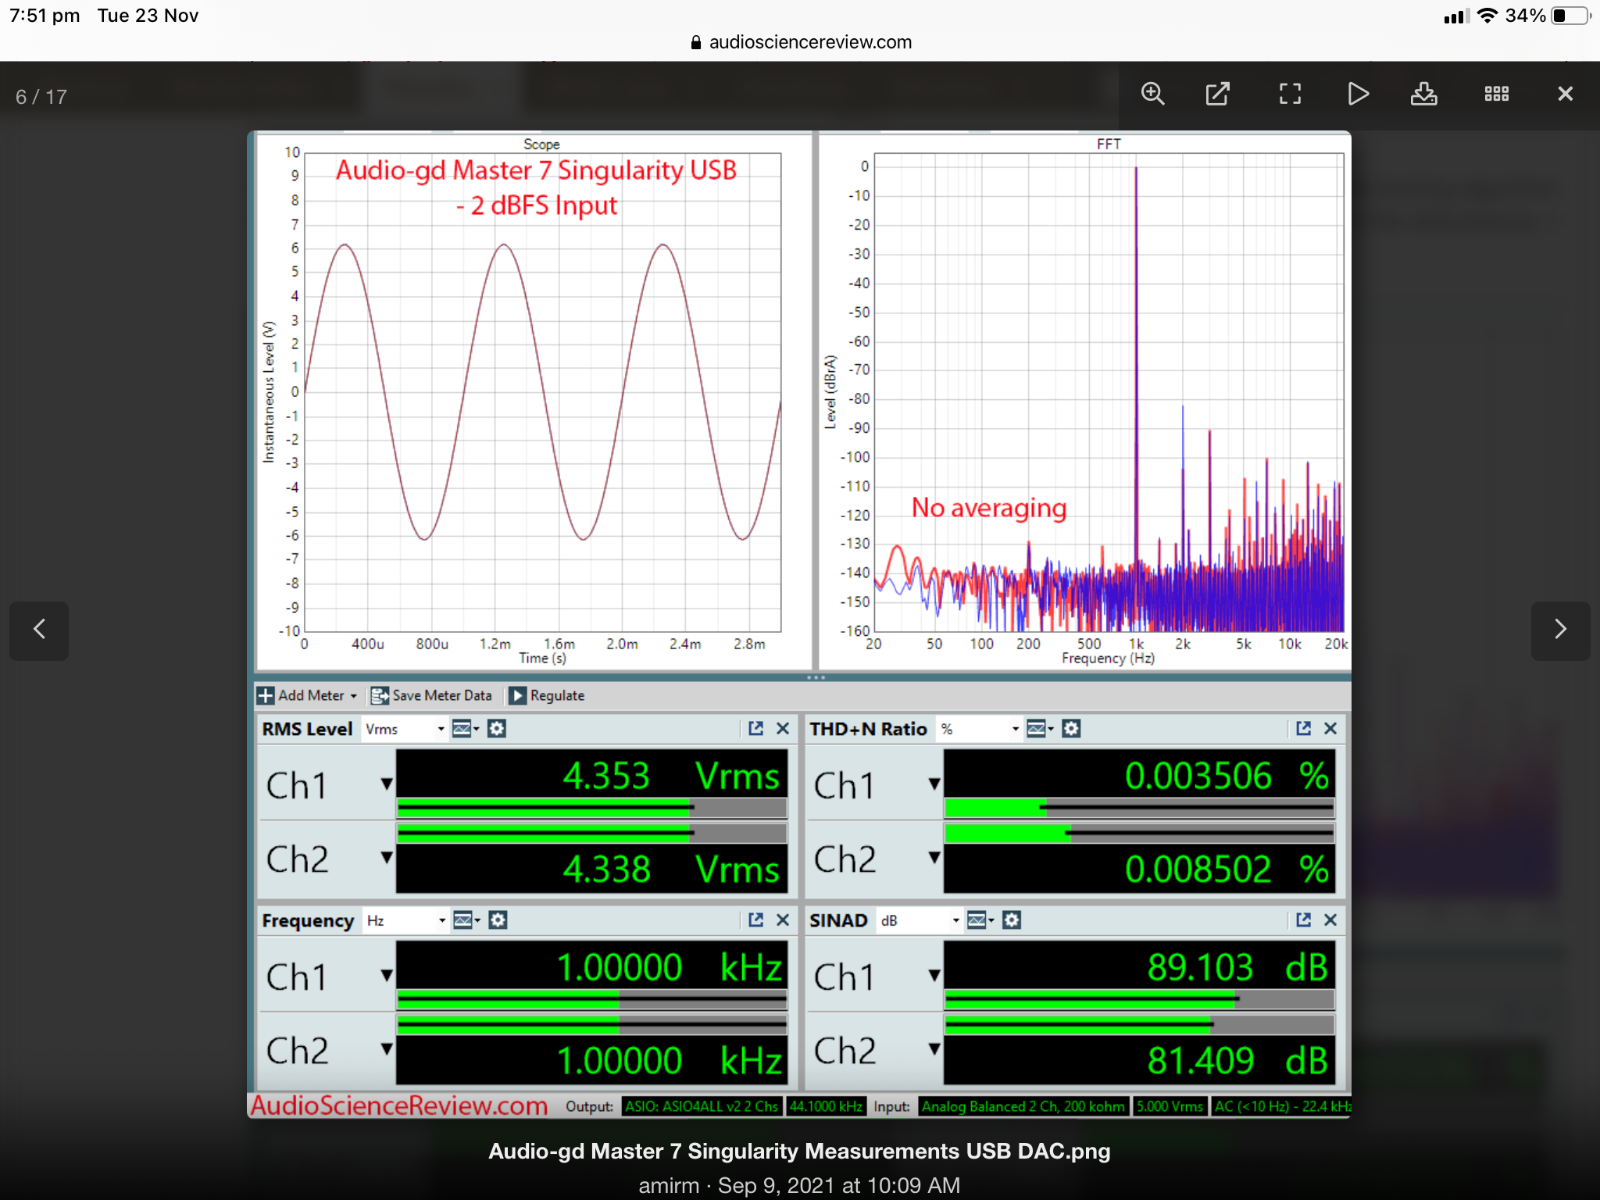This screenshot has width=1600, height=1200.
Task: Open the SINAD dB unit dropdown
Action: click(920, 920)
